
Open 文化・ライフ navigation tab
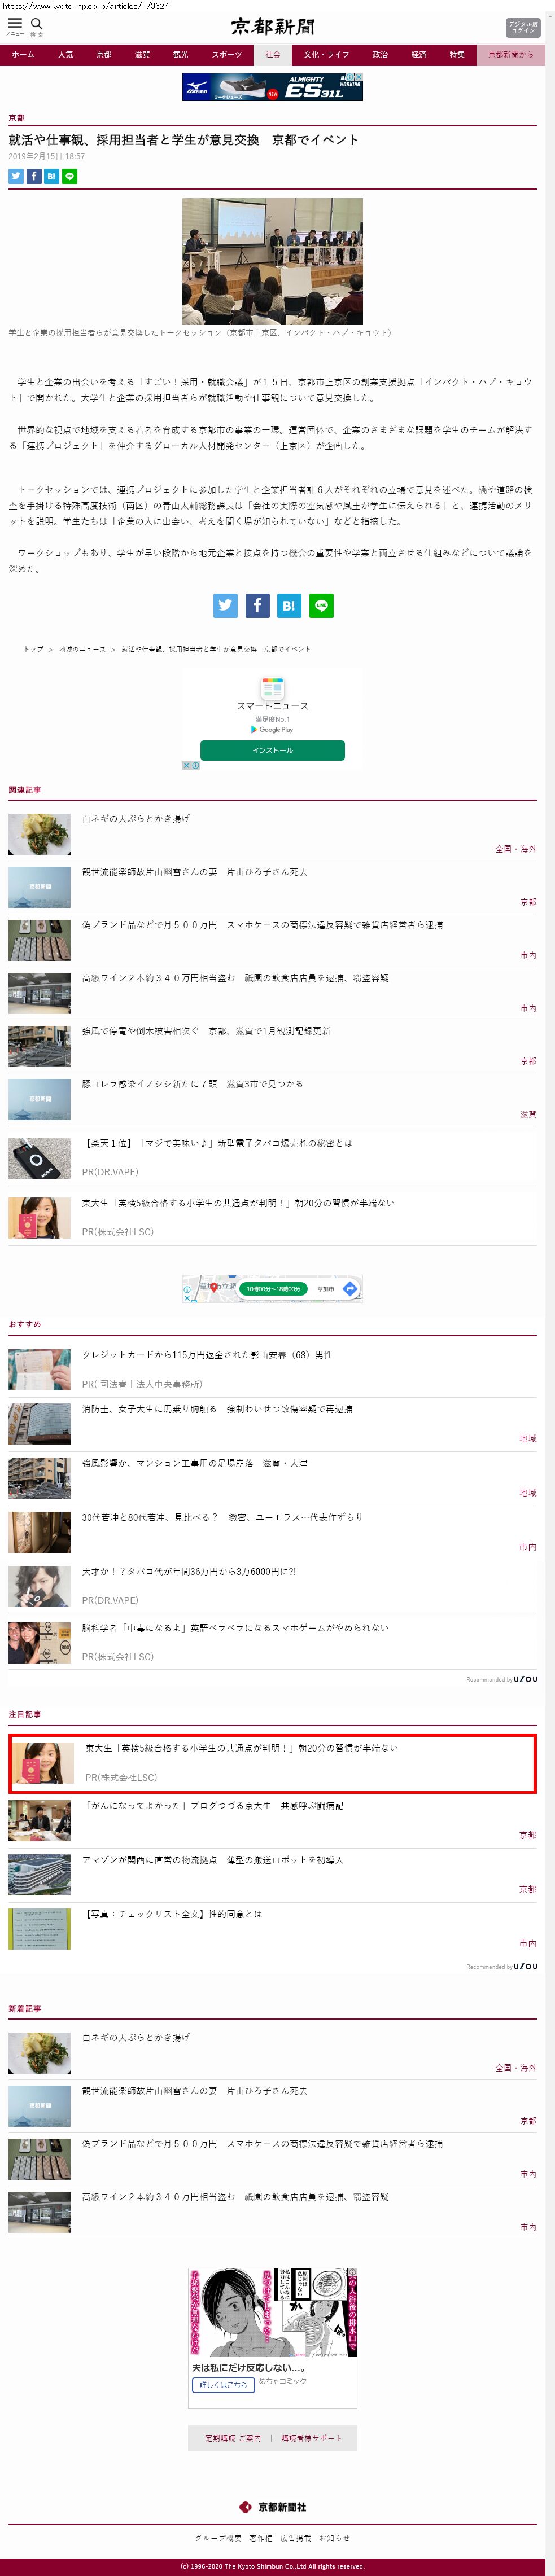[x=326, y=55]
